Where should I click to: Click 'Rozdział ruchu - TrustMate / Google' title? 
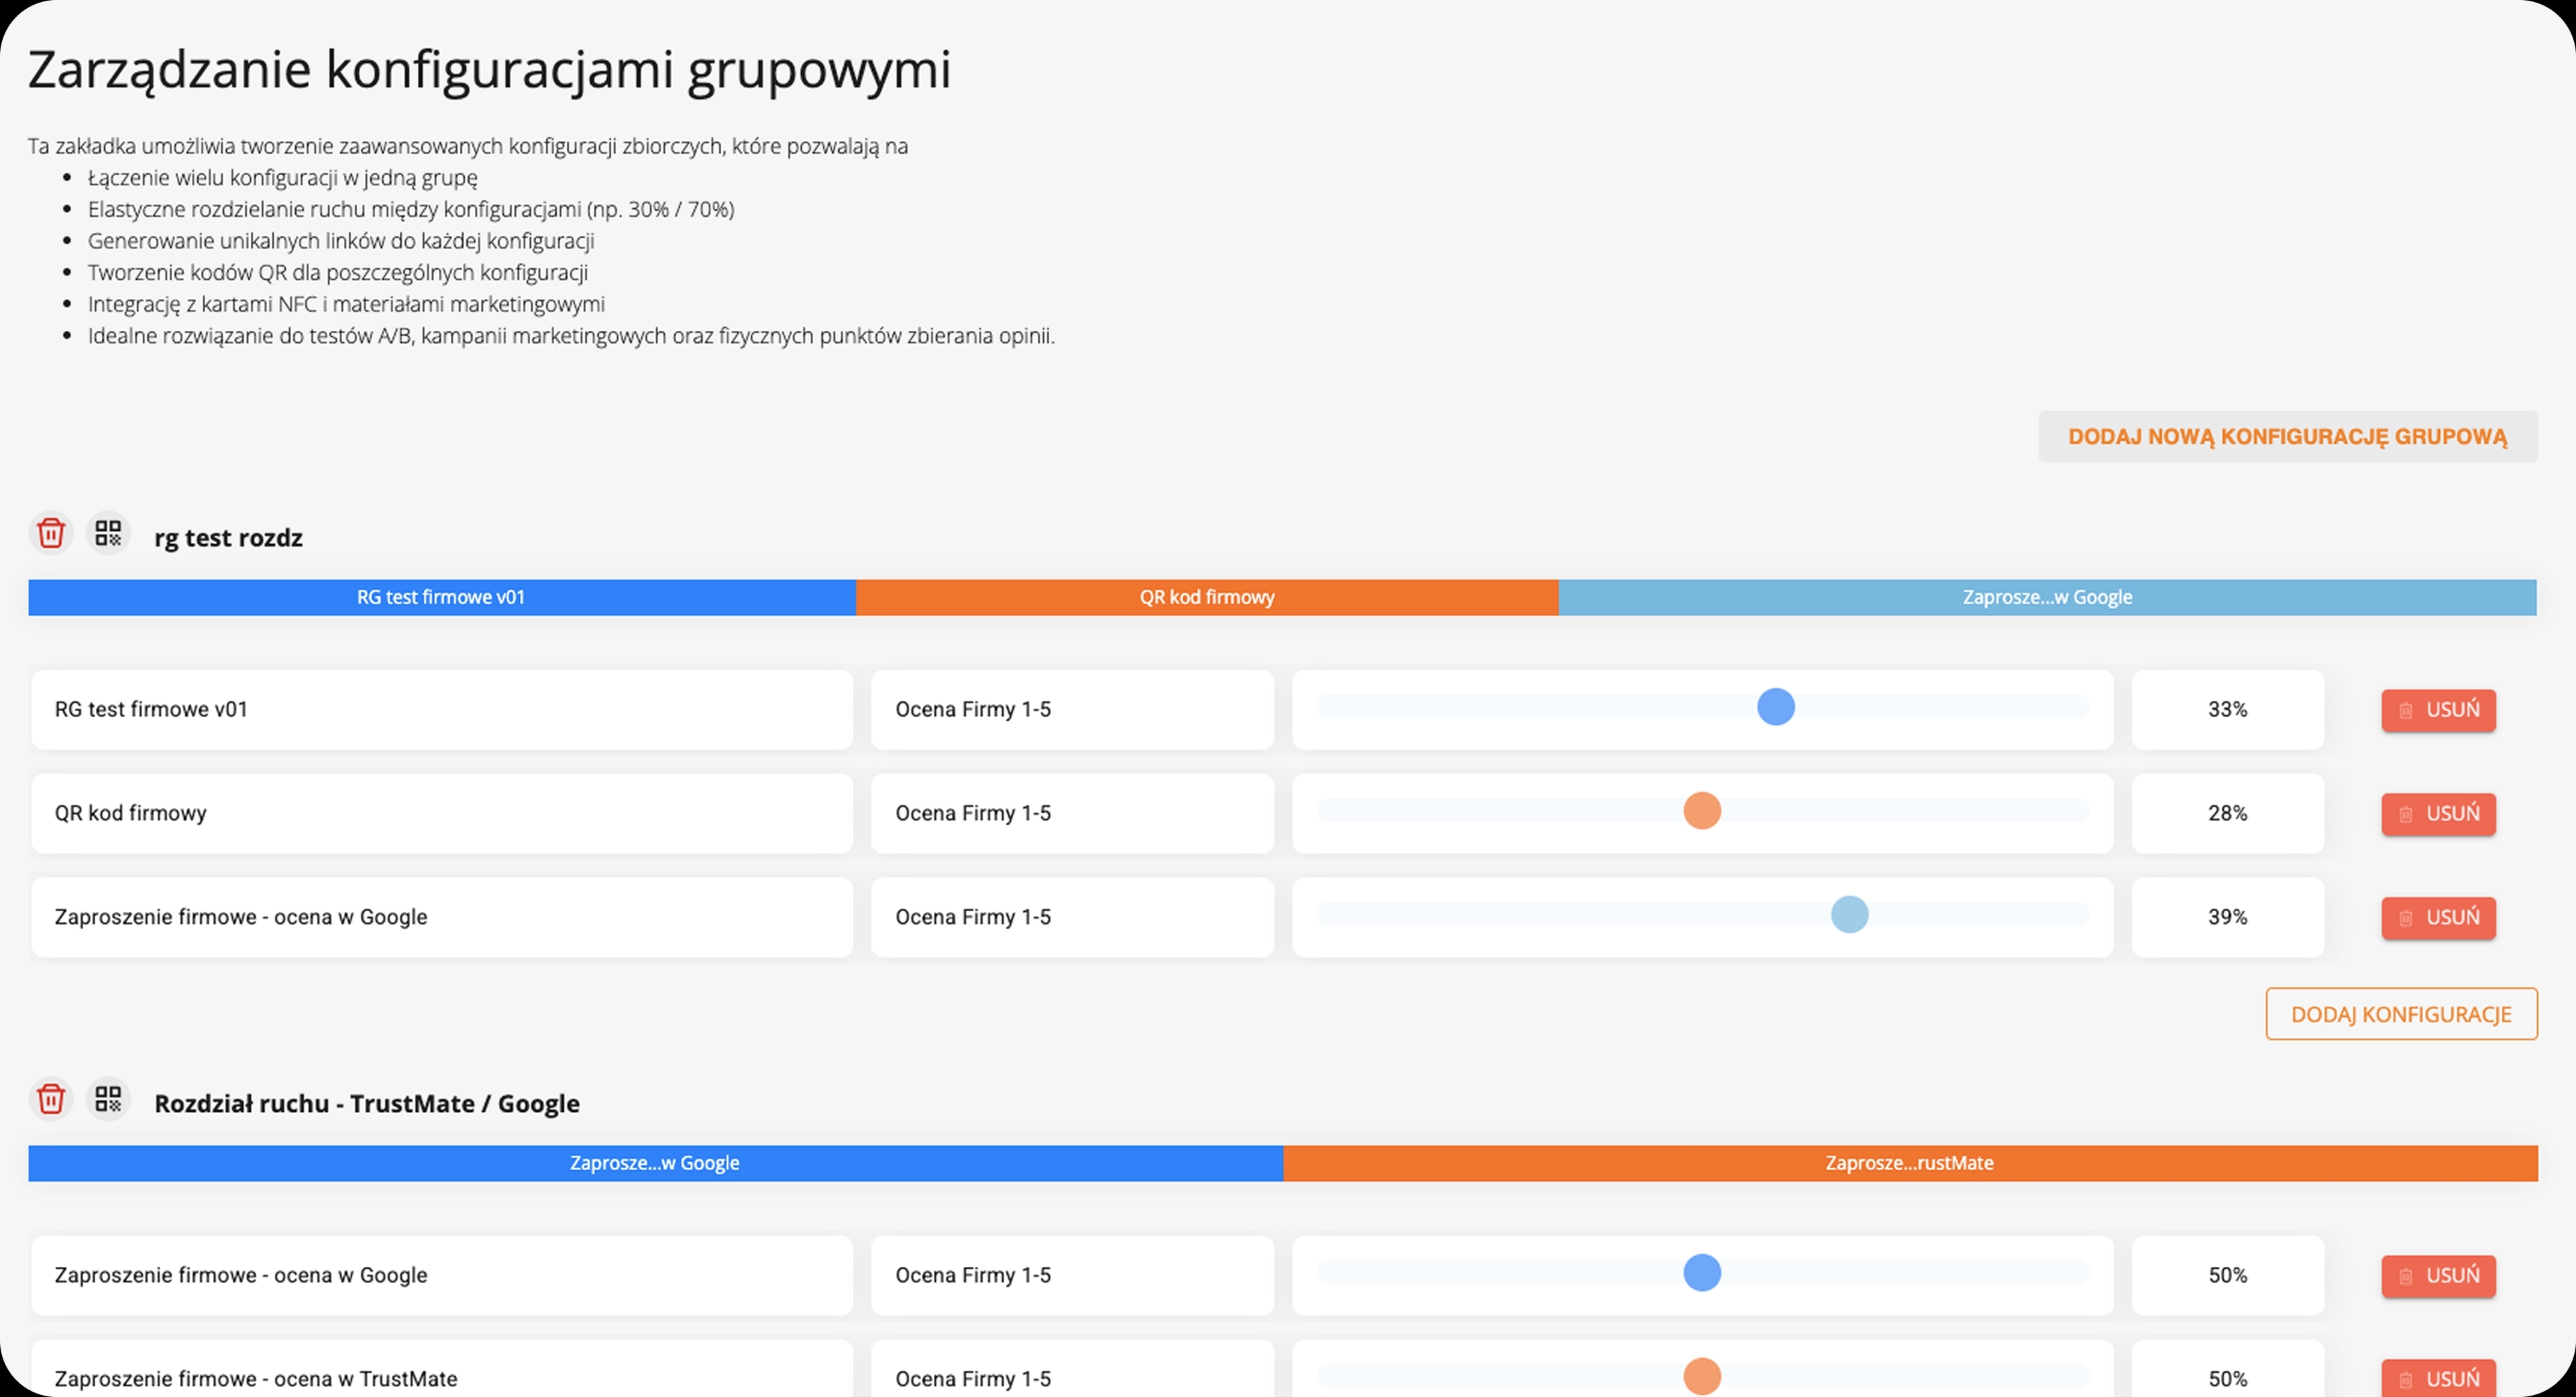tap(367, 1104)
